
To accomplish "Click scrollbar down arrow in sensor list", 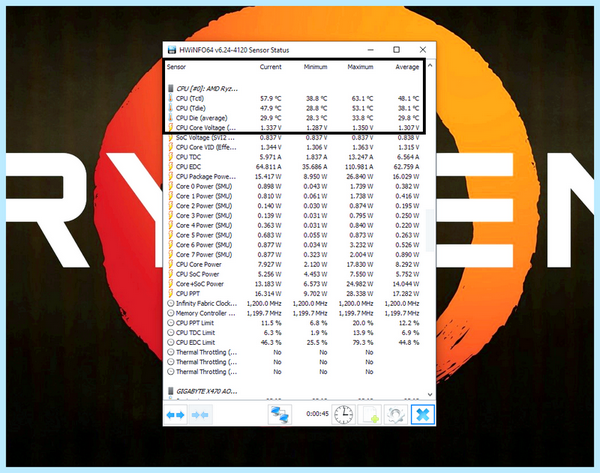I will [430, 394].
